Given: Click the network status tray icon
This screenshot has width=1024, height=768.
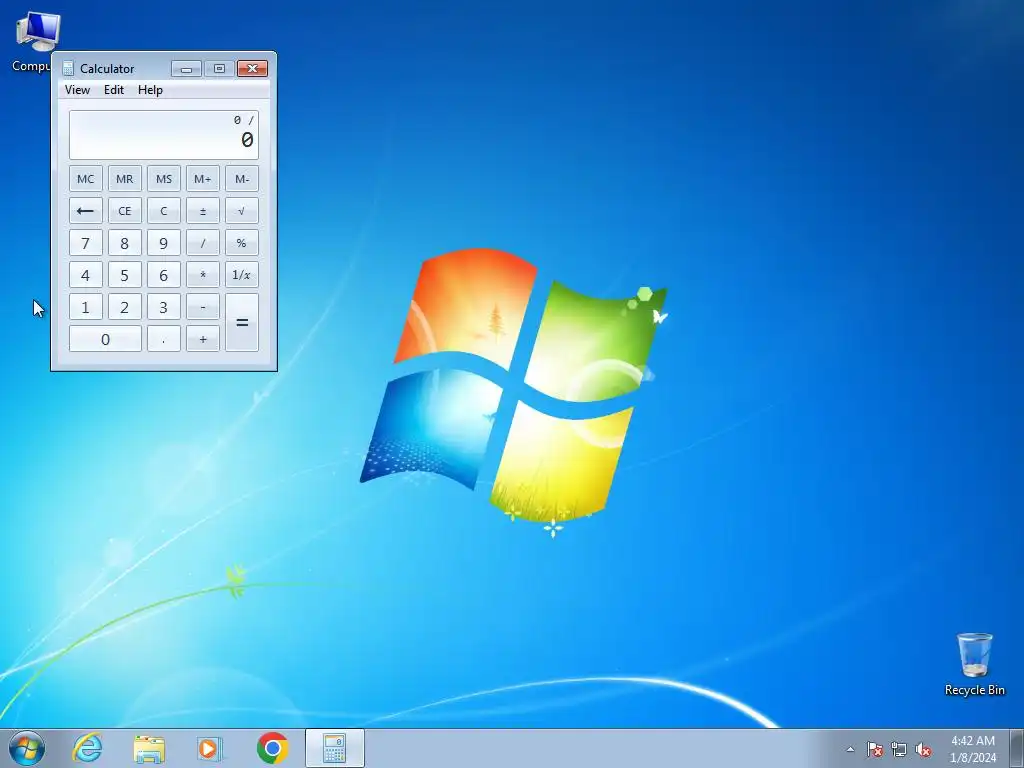Looking at the screenshot, I should pyautogui.click(x=899, y=749).
